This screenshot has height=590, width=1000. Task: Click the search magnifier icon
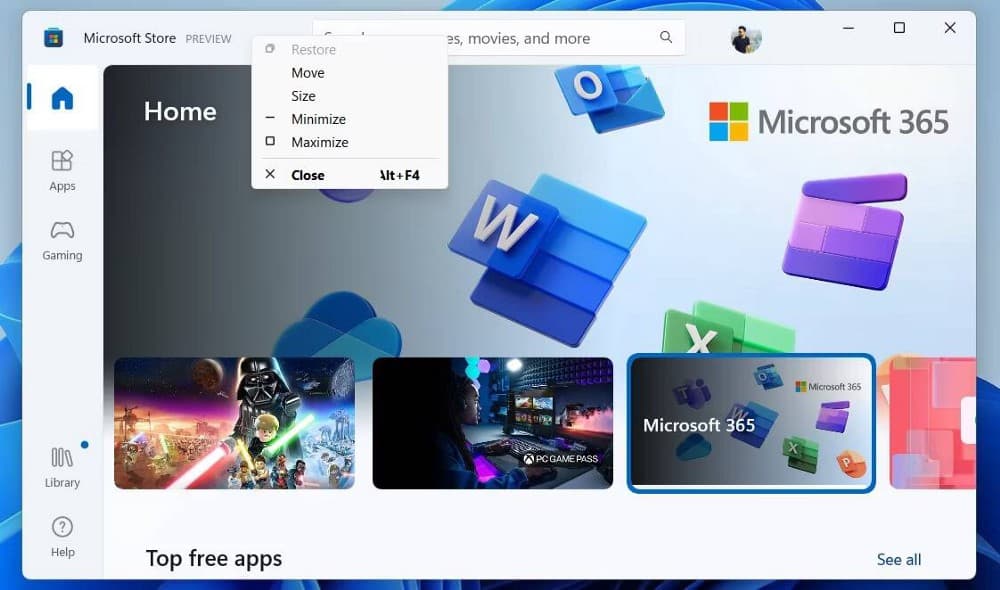click(666, 37)
